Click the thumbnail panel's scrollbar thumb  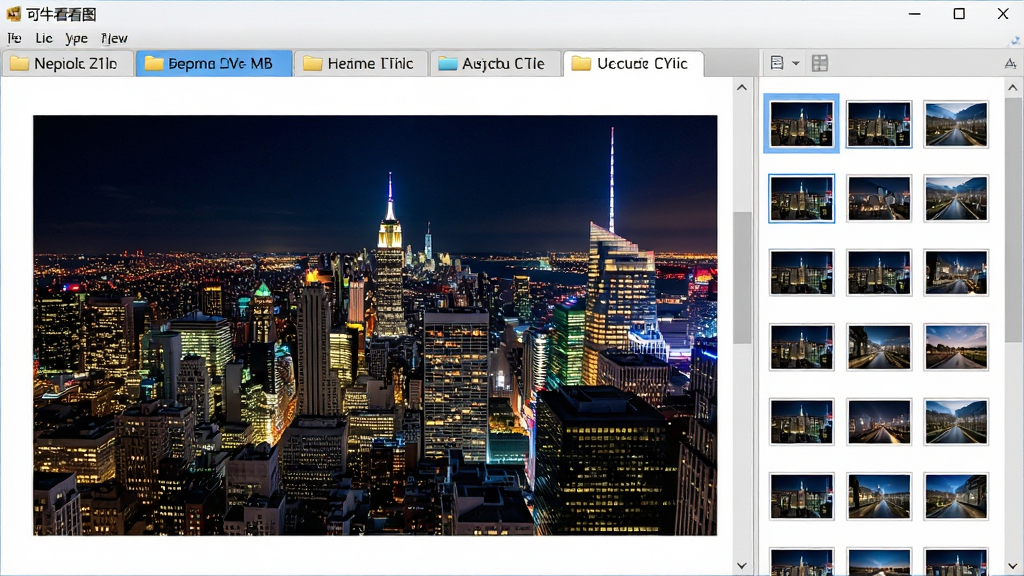coord(1013,219)
